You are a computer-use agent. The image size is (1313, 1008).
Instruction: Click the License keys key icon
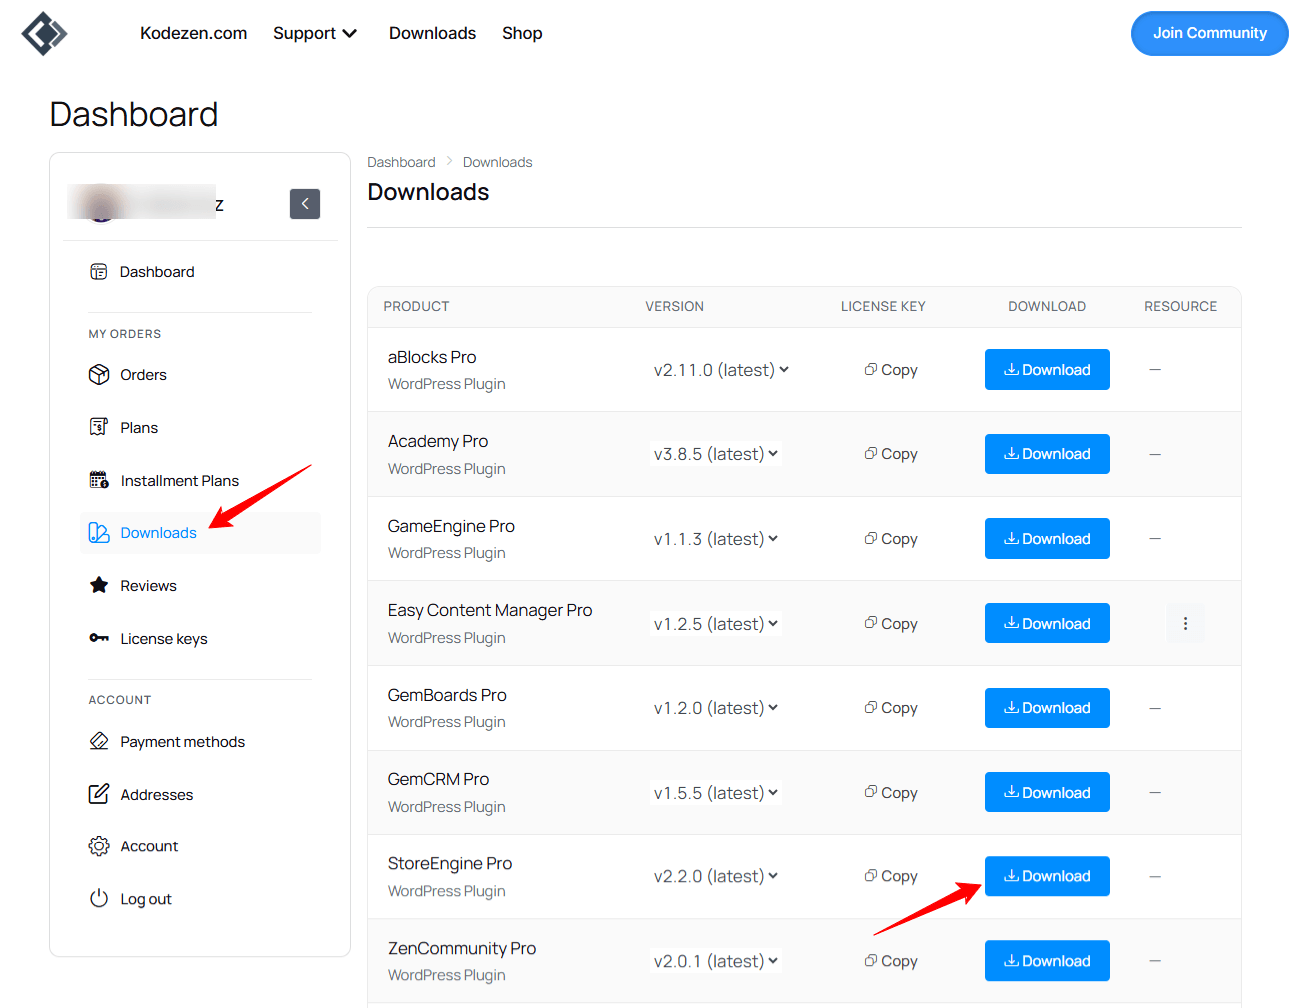(99, 638)
